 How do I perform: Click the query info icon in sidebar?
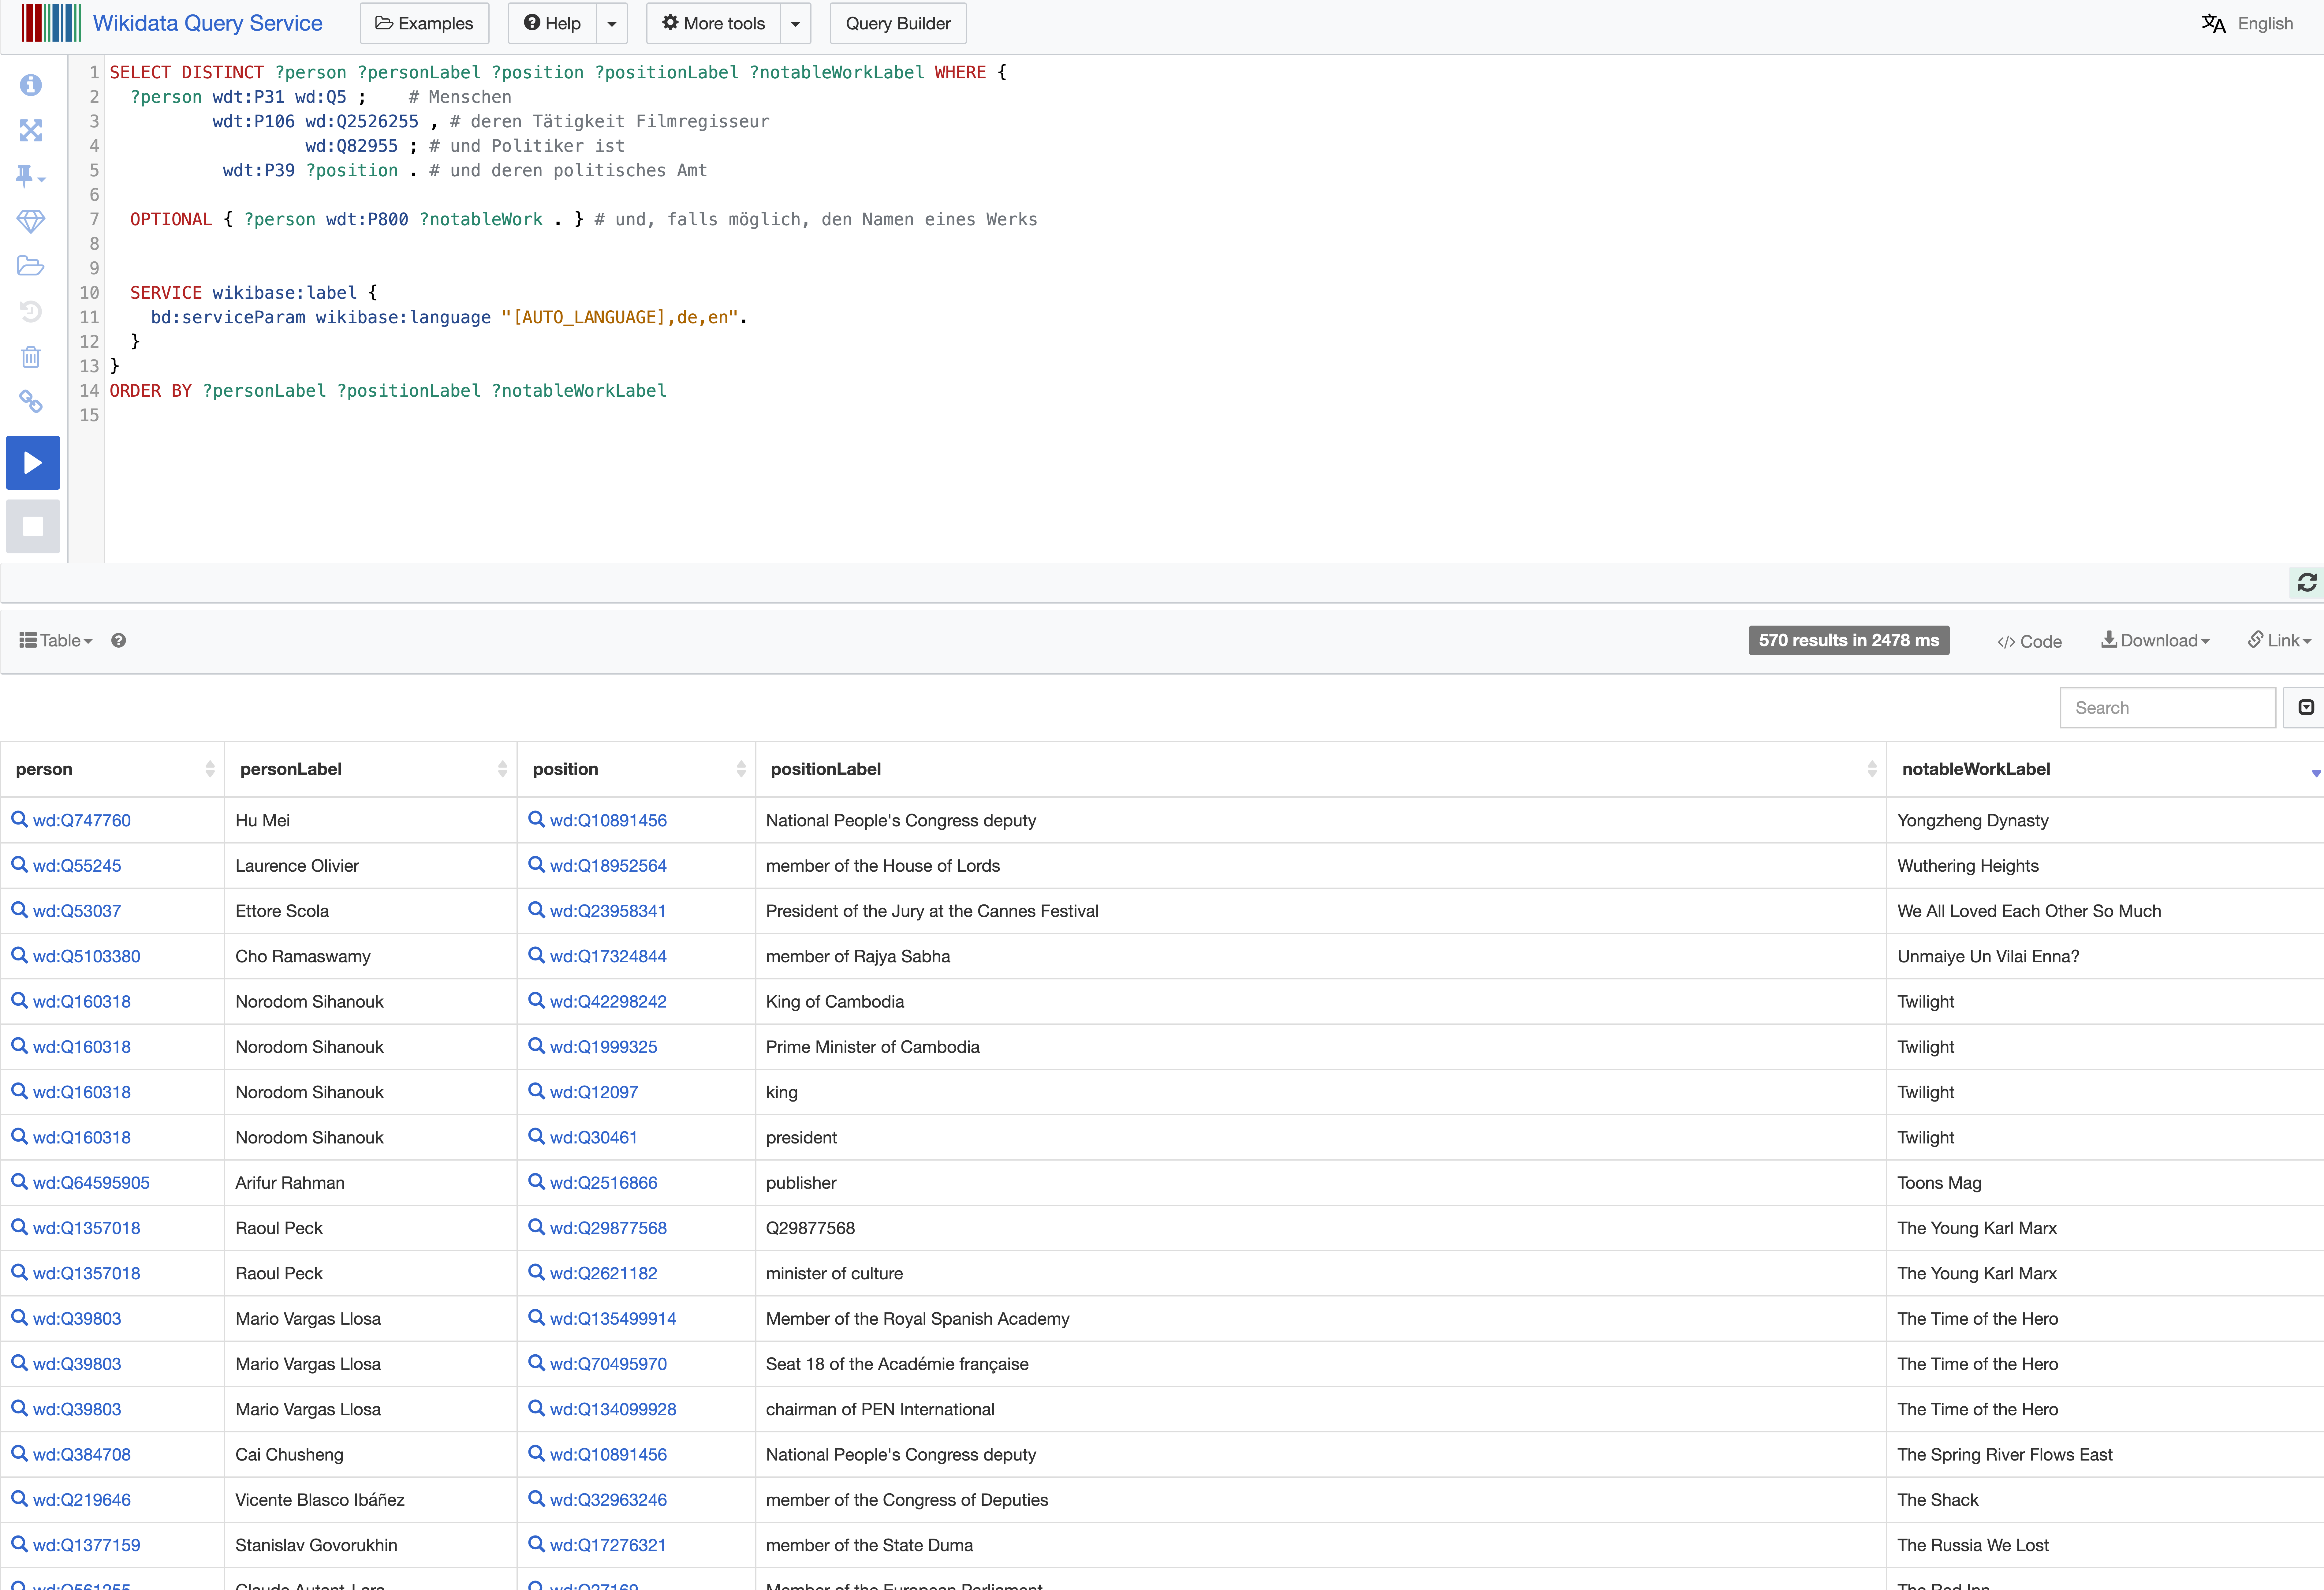point(31,85)
